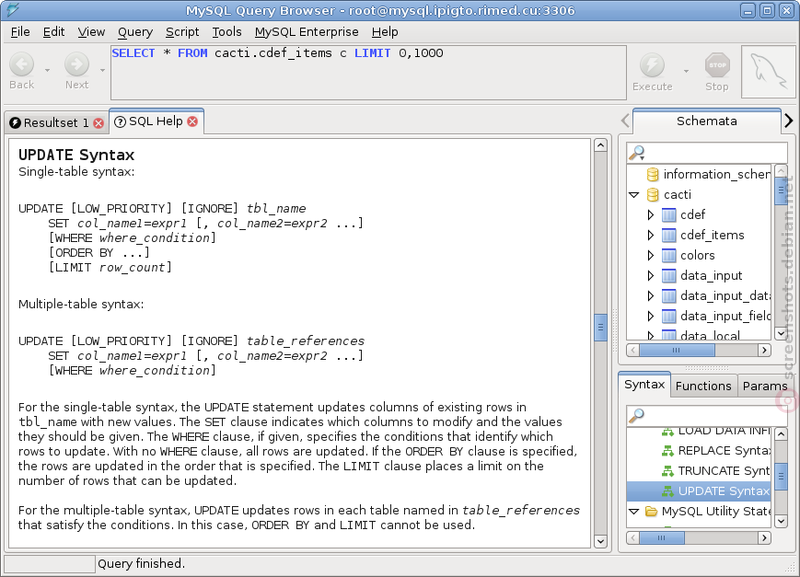The height and width of the screenshot is (577, 800).
Task: Select the cacti database icon
Action: tap(653, 194)
